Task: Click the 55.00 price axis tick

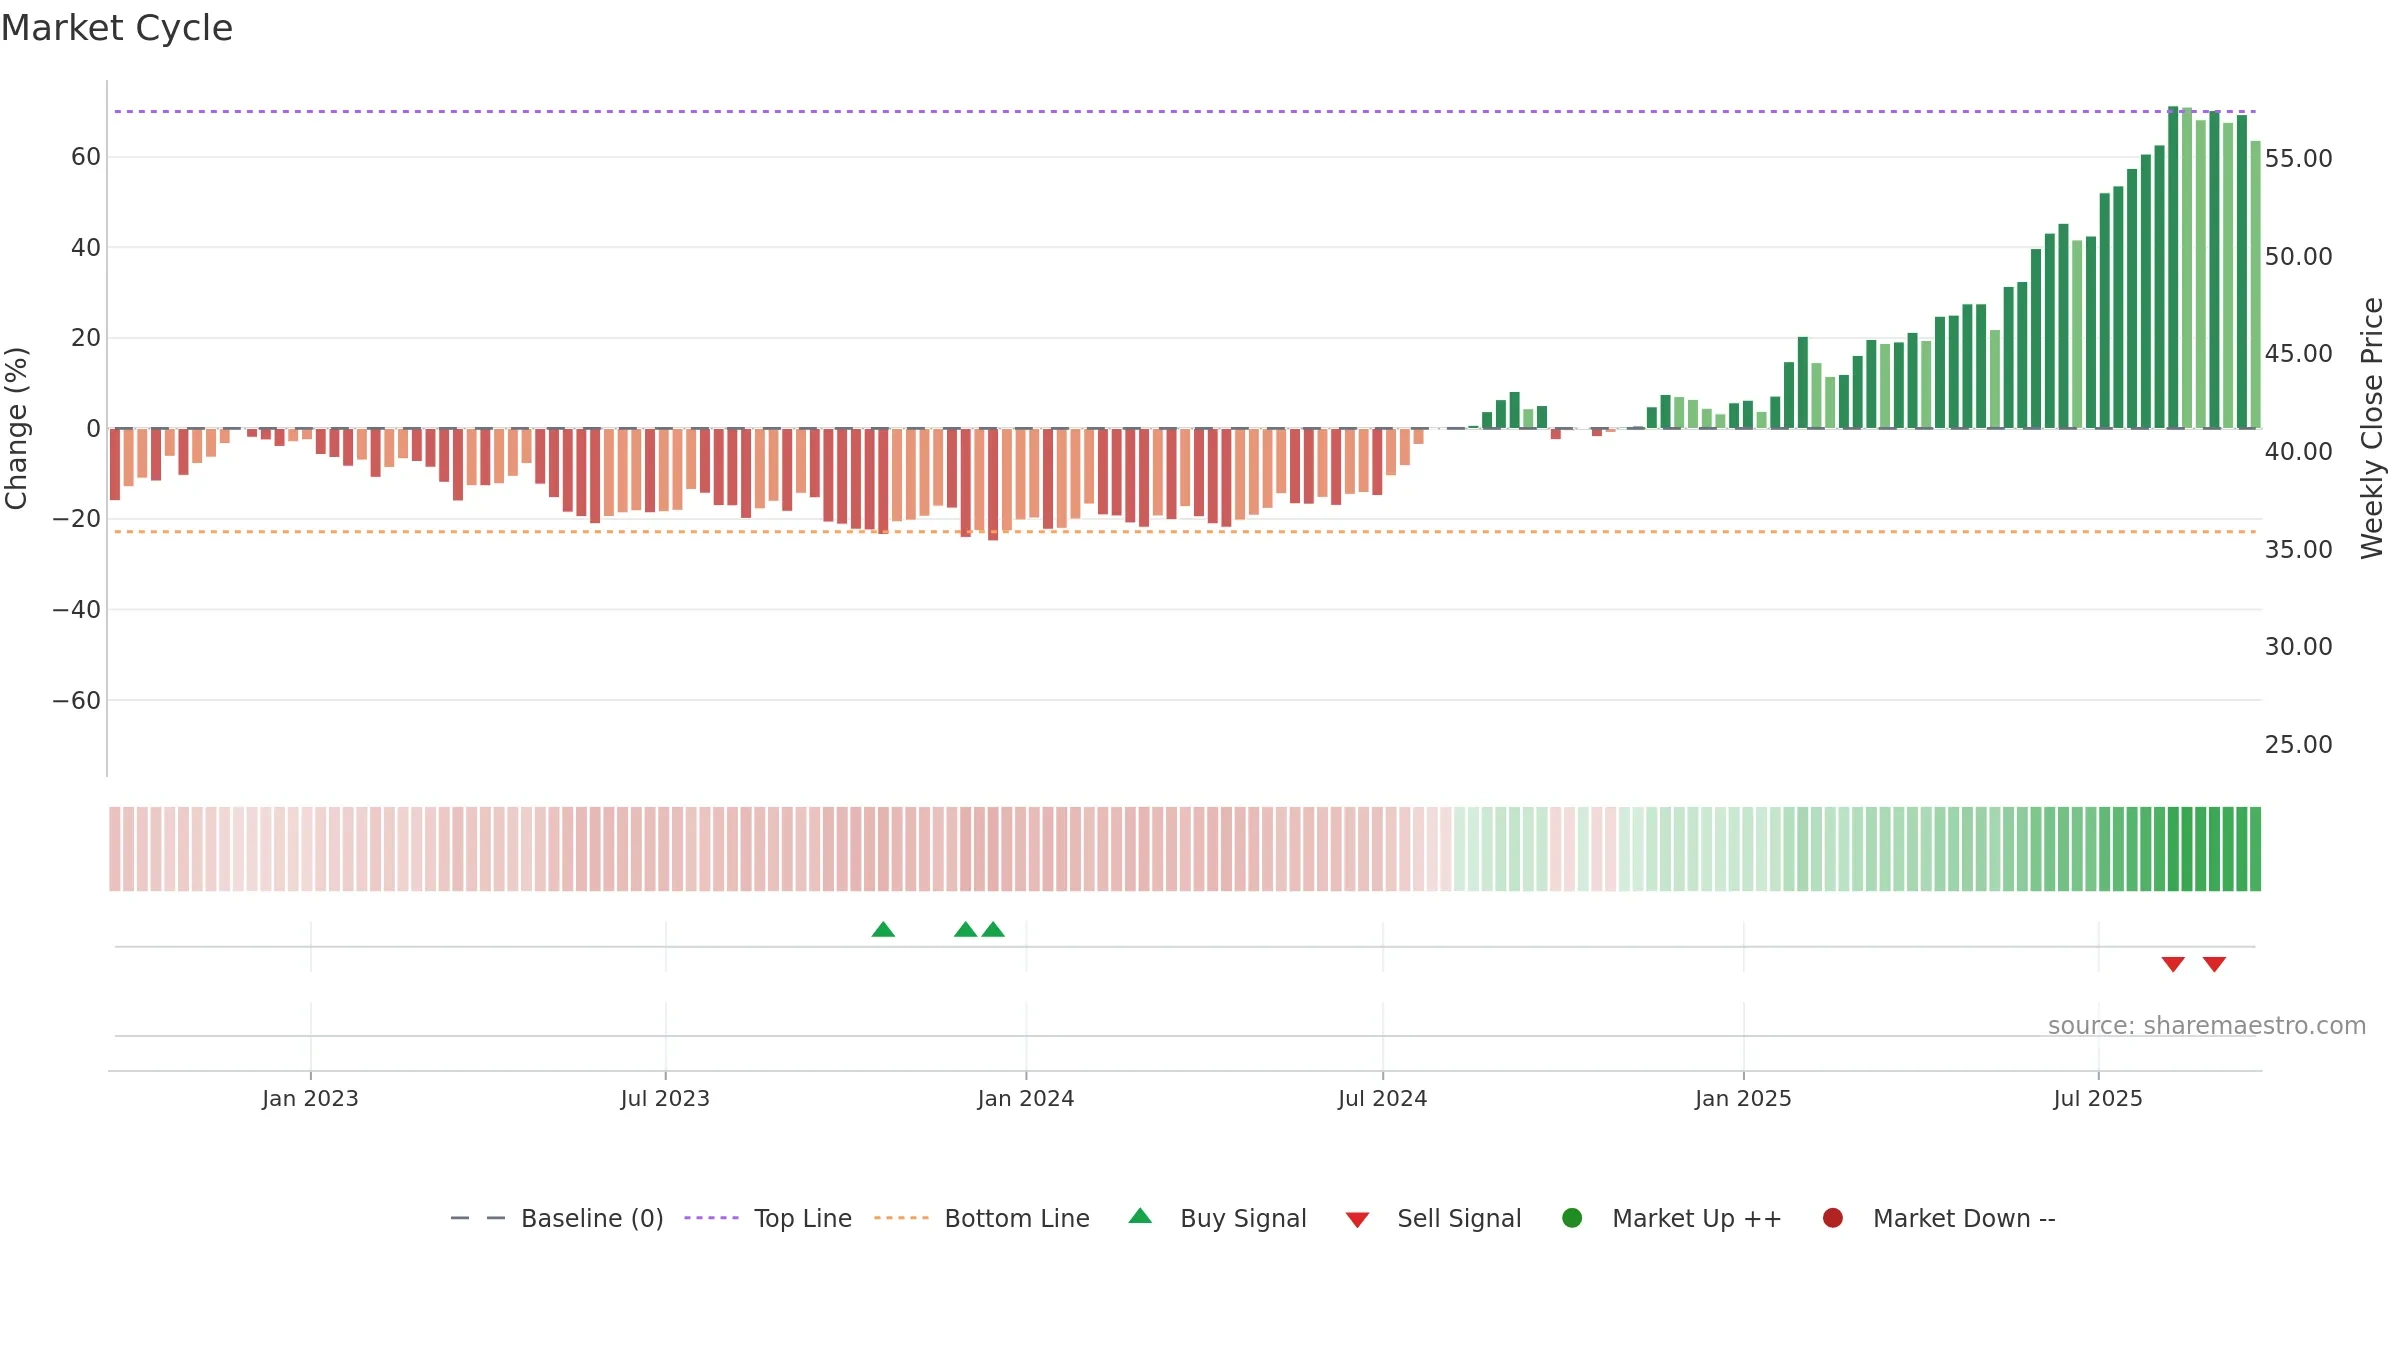Action: pyautogui.click(x=2298, y=158)
